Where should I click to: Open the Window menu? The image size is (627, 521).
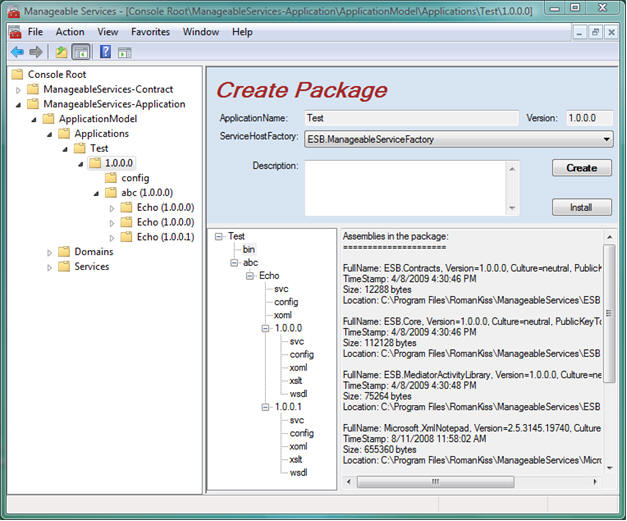pos(201,32)
